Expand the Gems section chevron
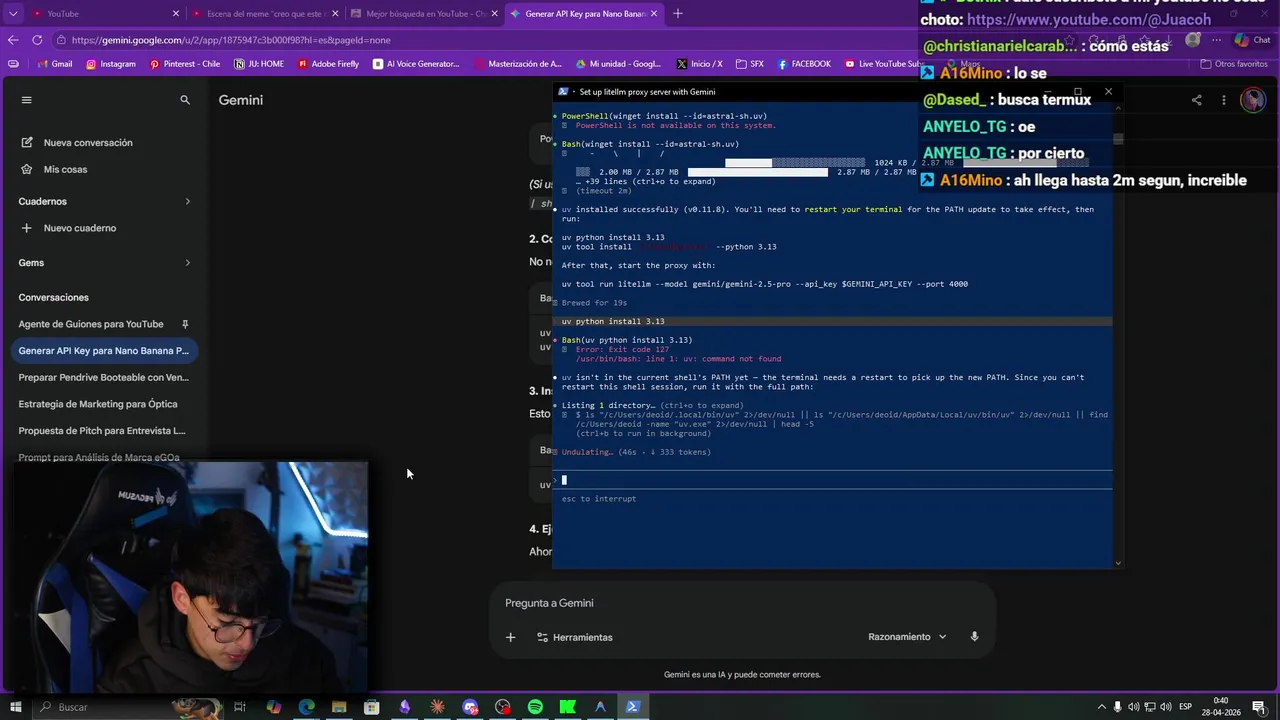Viewport: 1280px width, 720px height. coord(187,263)
